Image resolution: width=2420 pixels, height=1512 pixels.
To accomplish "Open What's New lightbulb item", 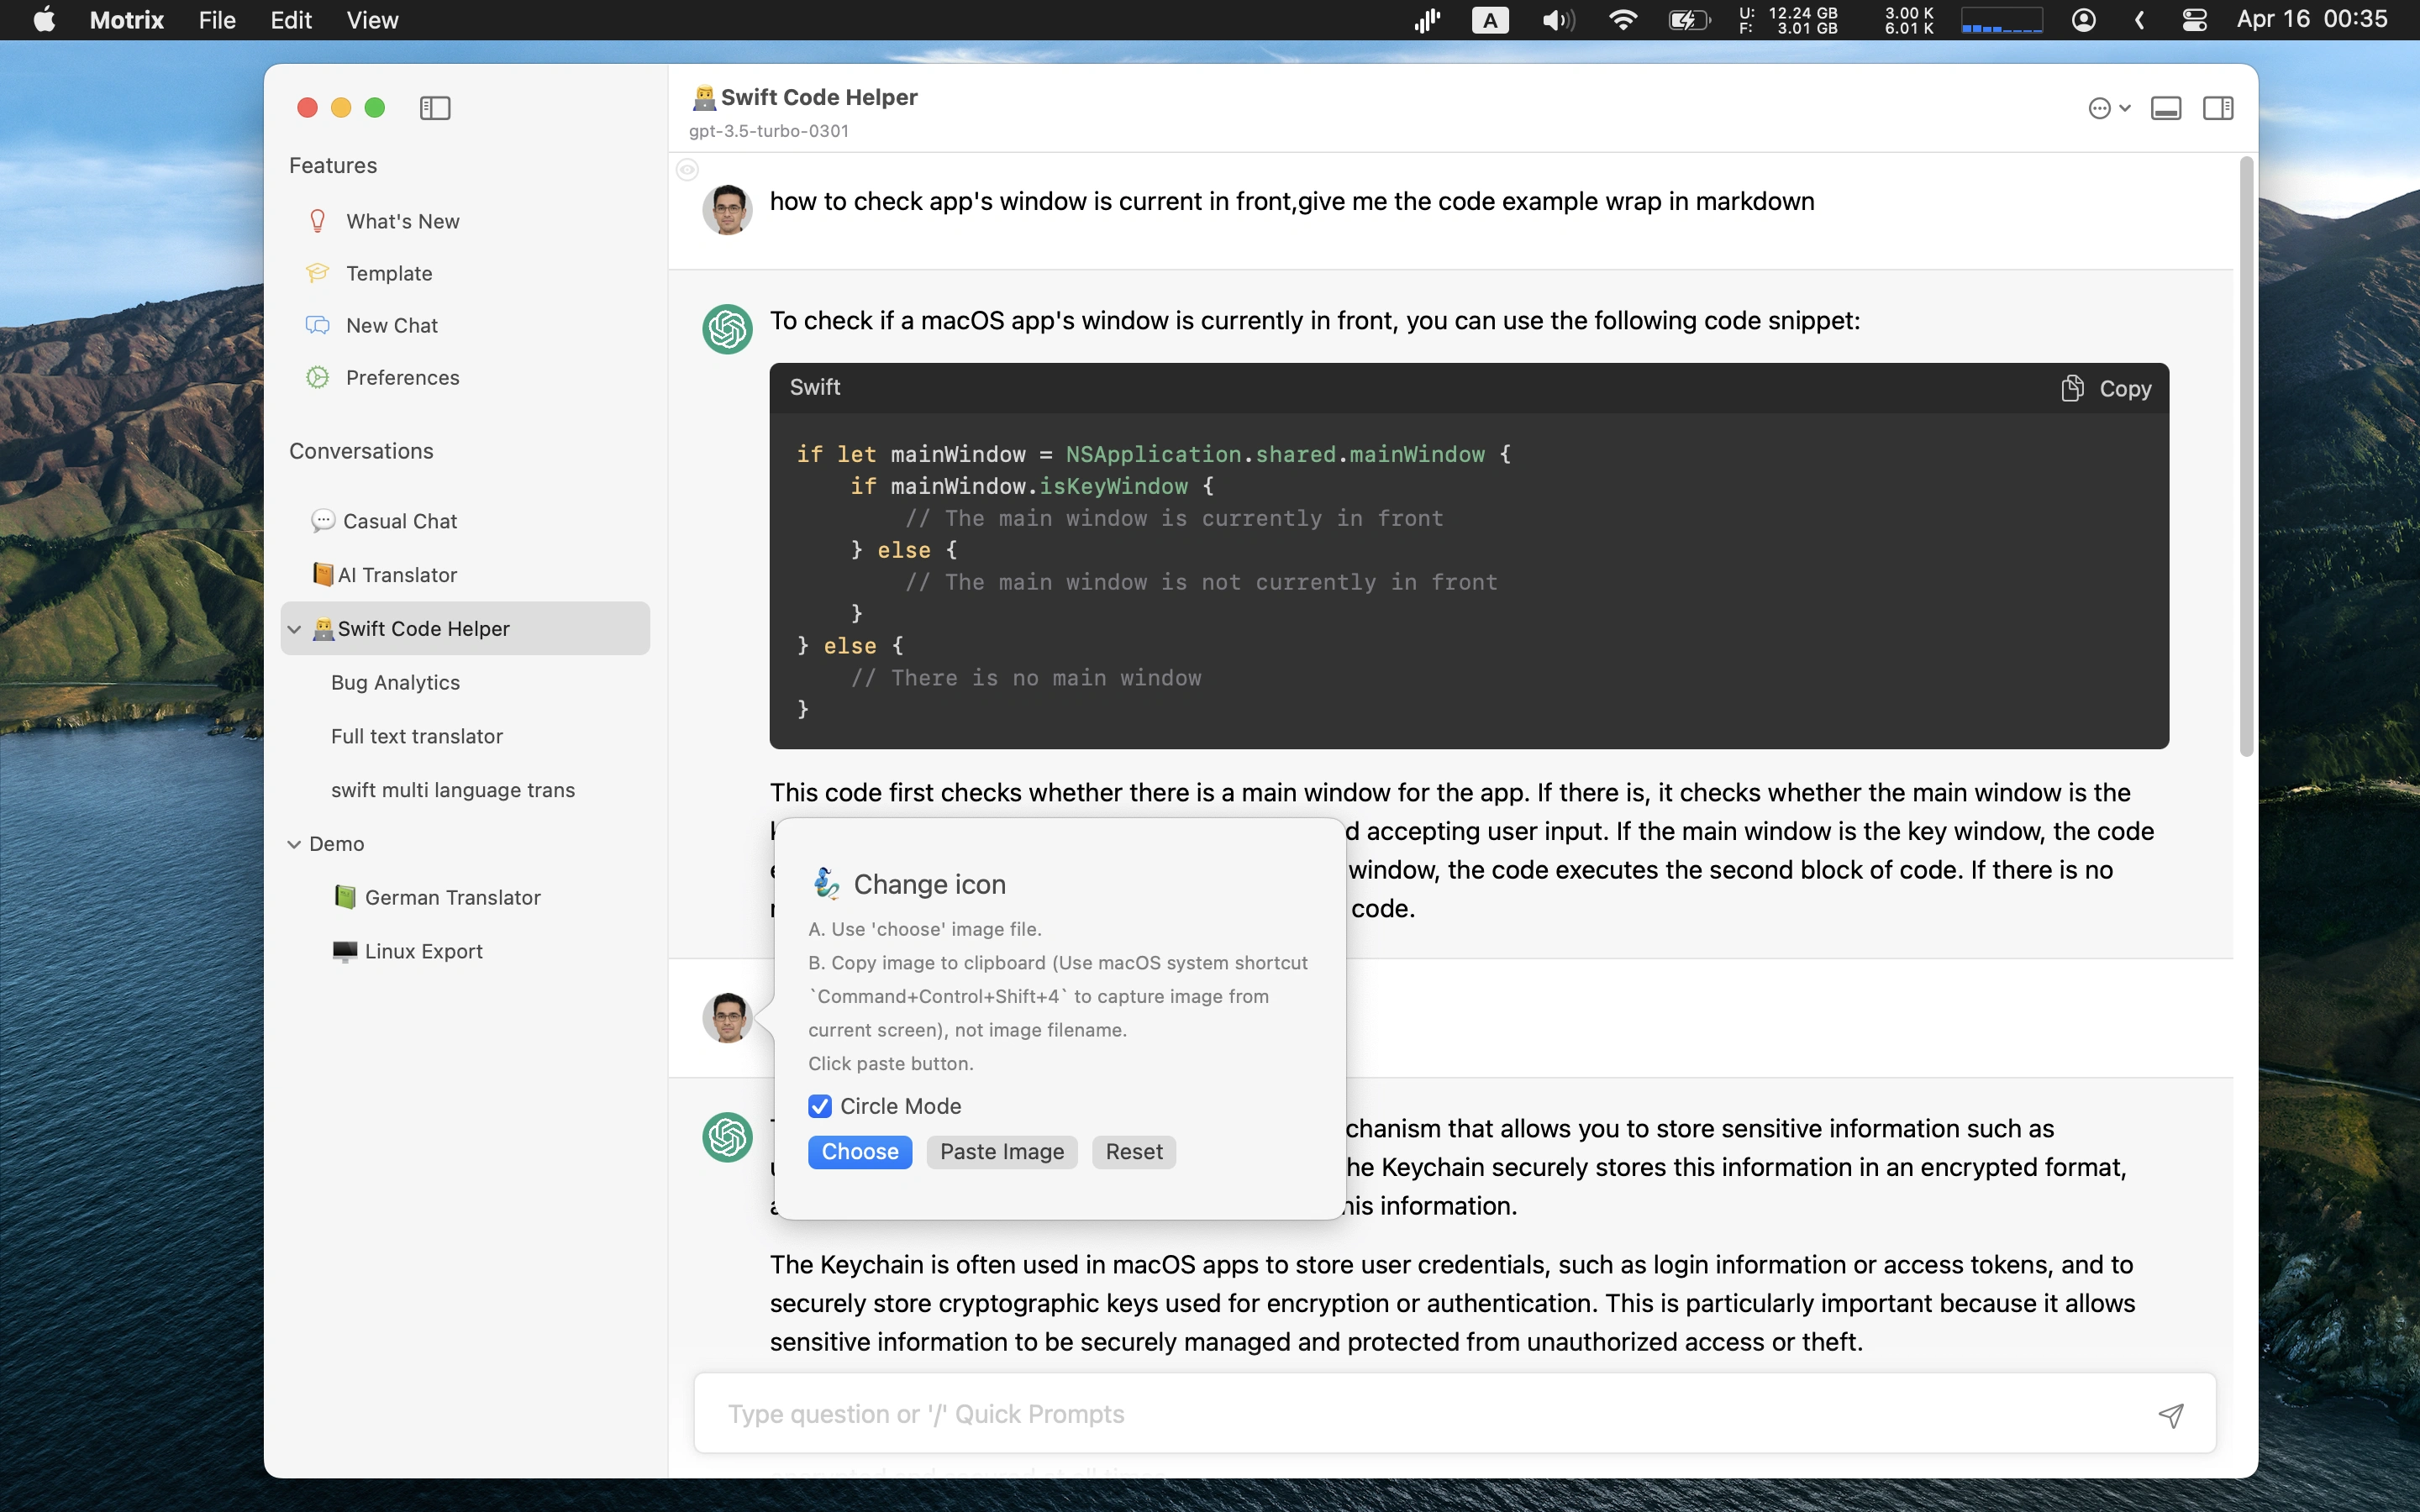I will [402, 221].
